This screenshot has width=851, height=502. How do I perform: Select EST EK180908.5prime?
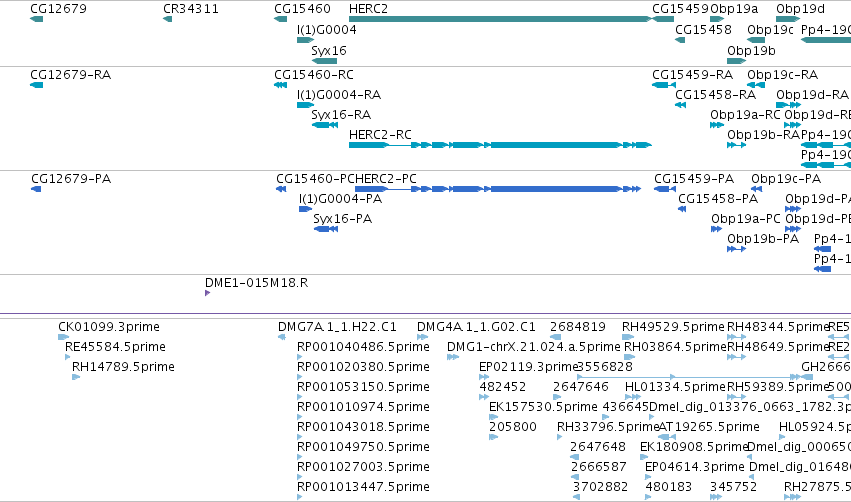694,447
